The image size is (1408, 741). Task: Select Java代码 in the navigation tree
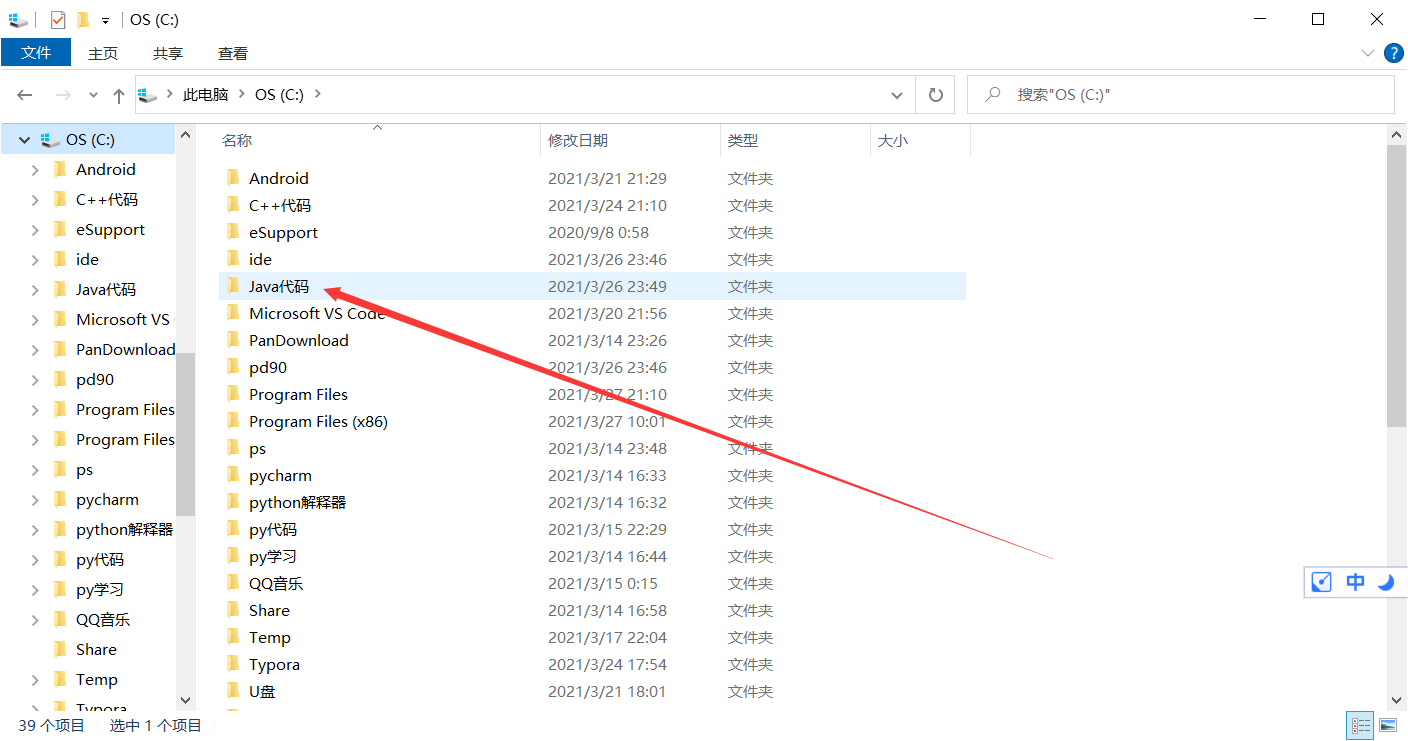click(106, 289)
